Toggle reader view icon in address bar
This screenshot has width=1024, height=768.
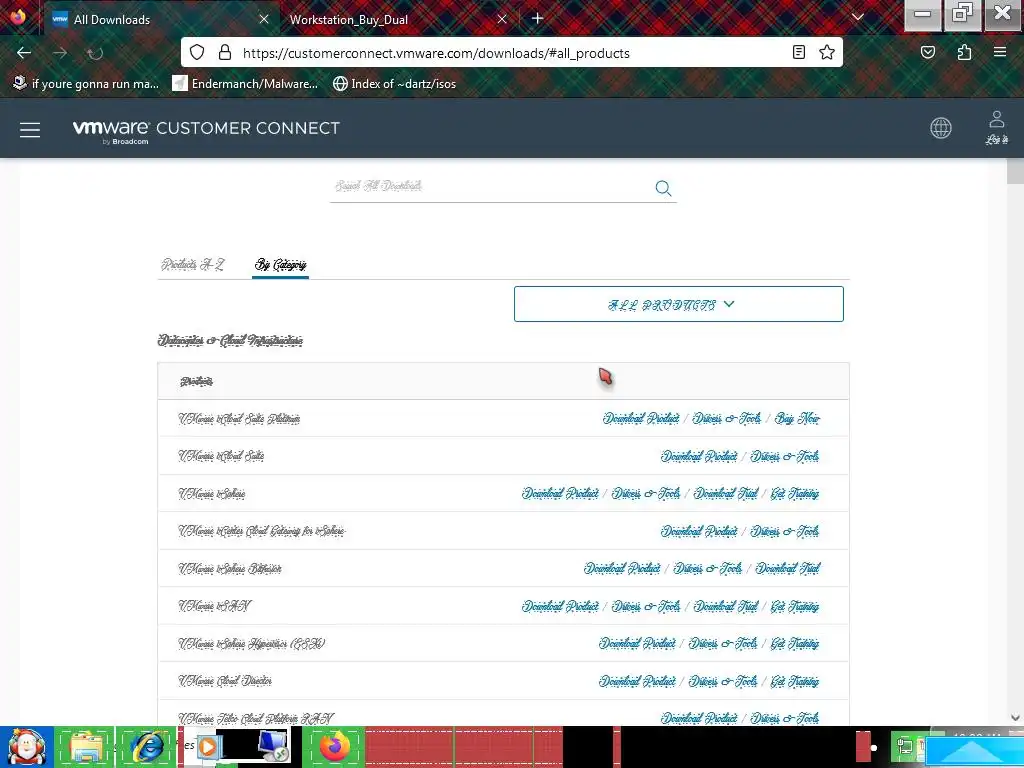tap(798, 52)
